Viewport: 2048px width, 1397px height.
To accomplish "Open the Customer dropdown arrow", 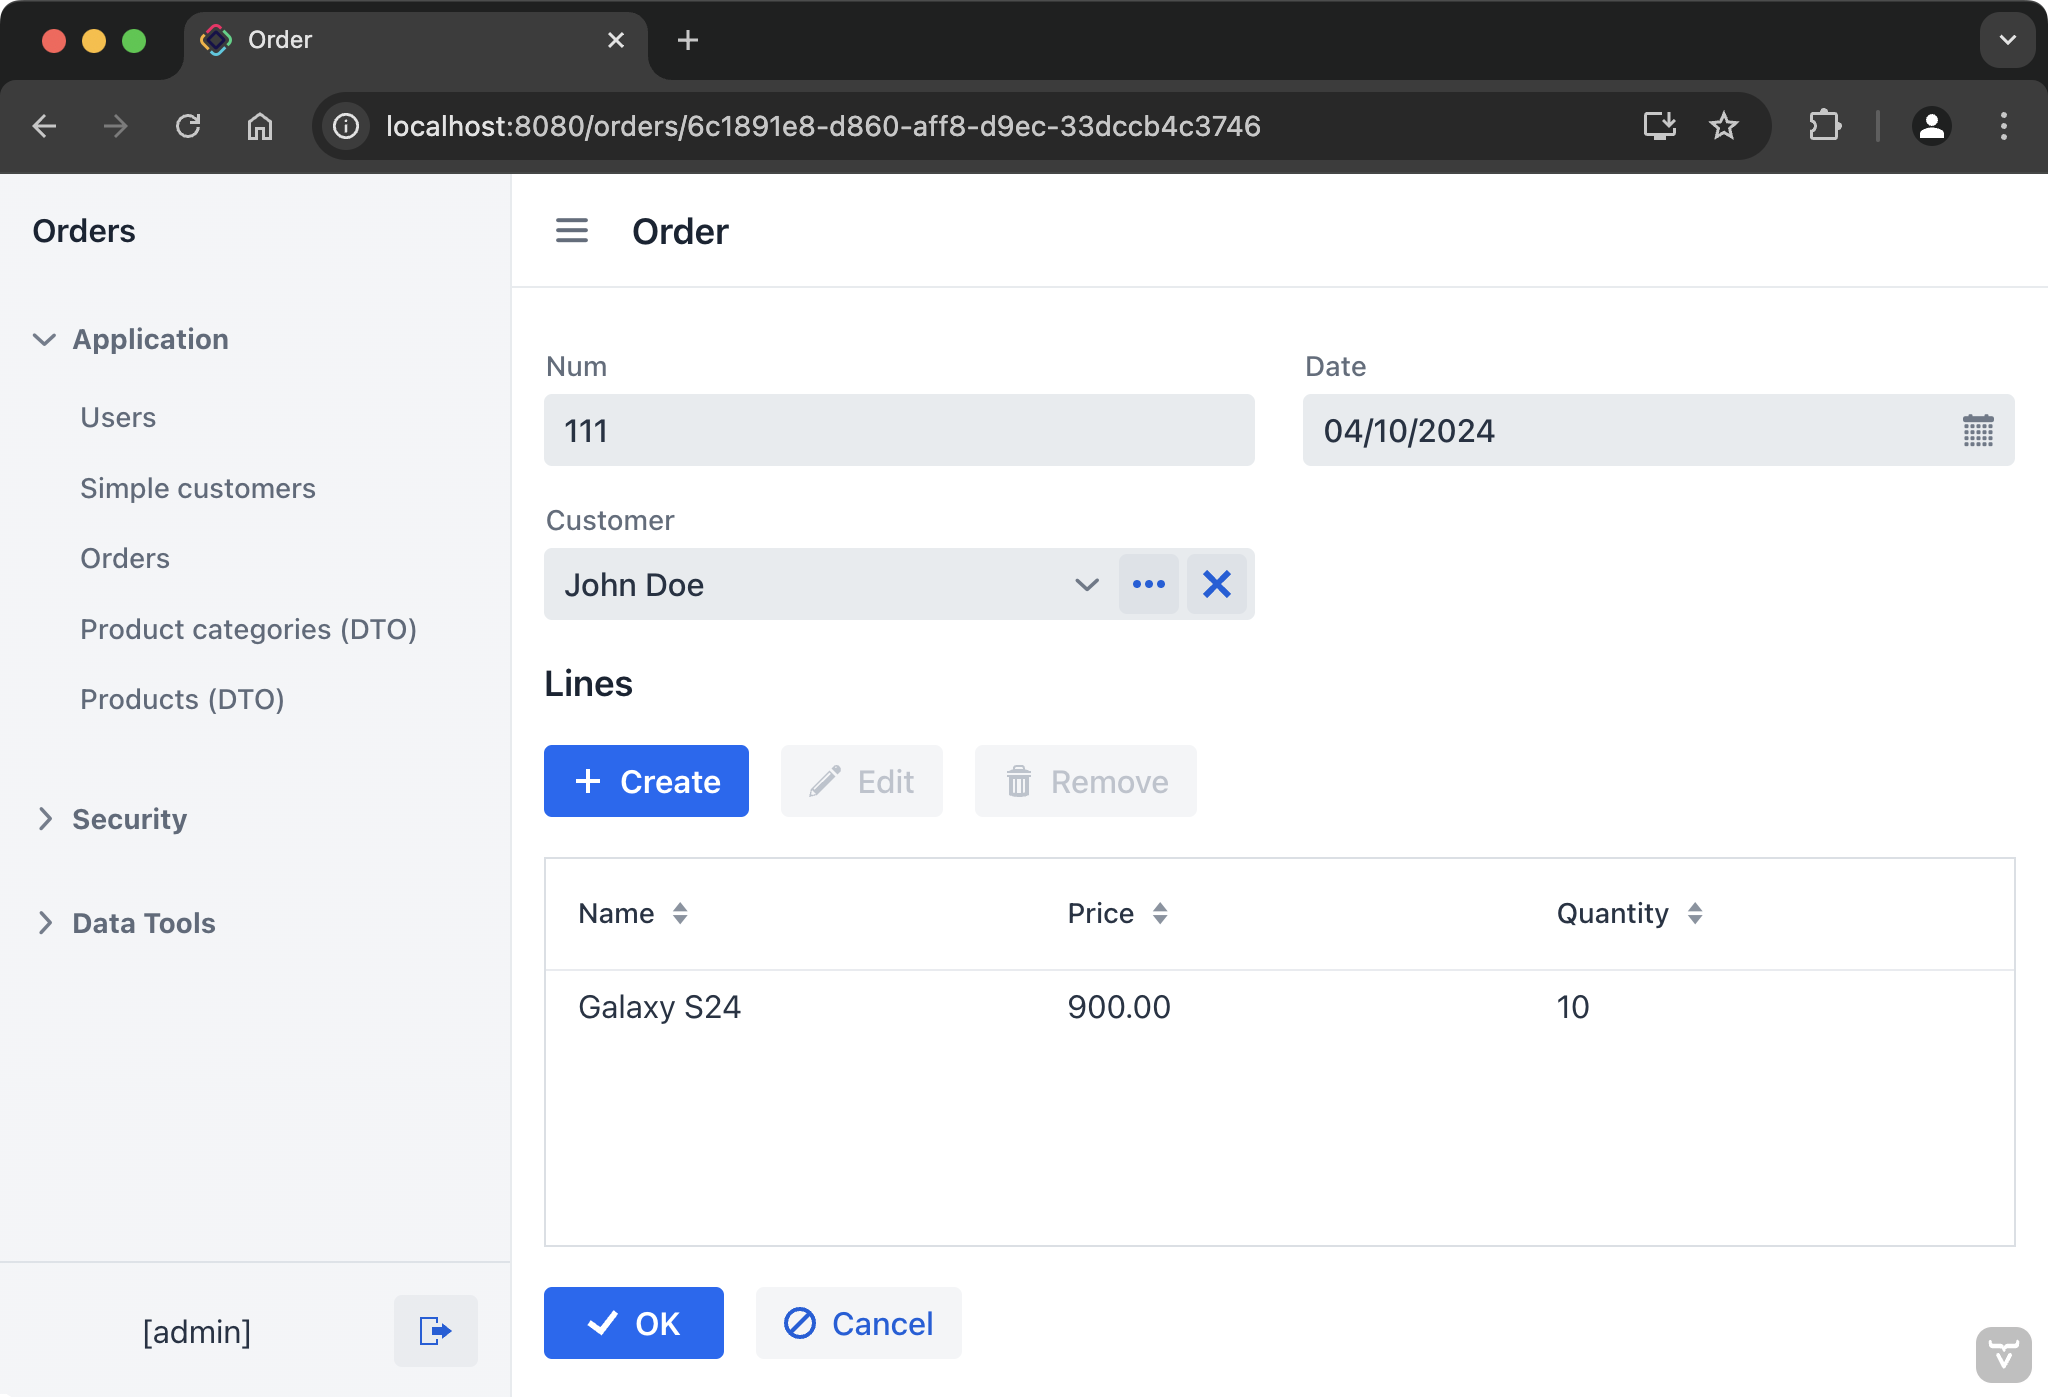I will click(1086, 584).
